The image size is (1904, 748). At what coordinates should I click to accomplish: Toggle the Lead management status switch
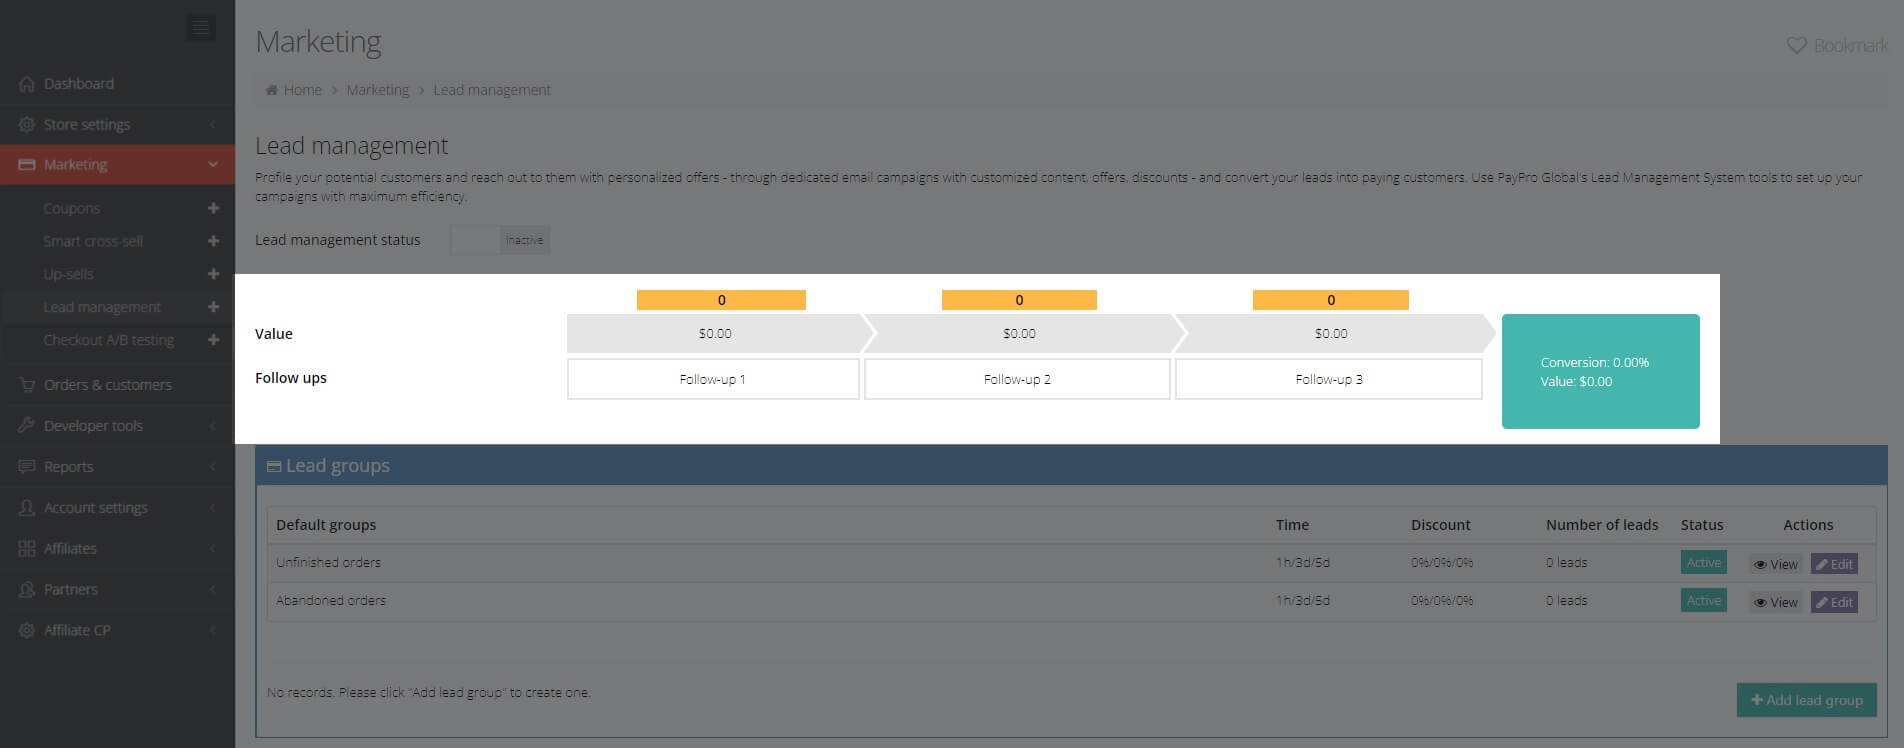pos(500,240)
